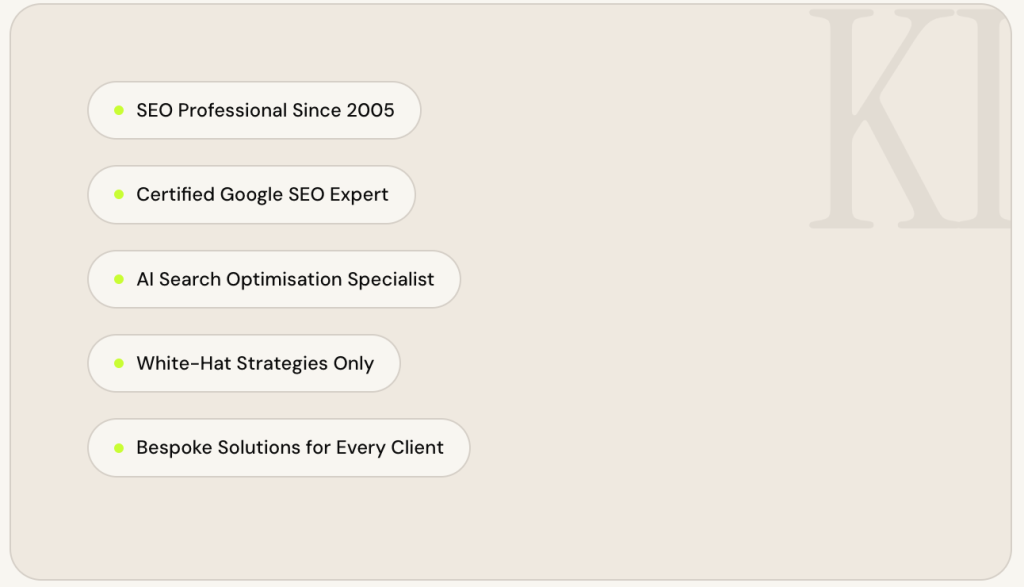This screenshot has height=587, width=1024.
Task: Click the green dot beside SEO Professional
Action: 119,110
